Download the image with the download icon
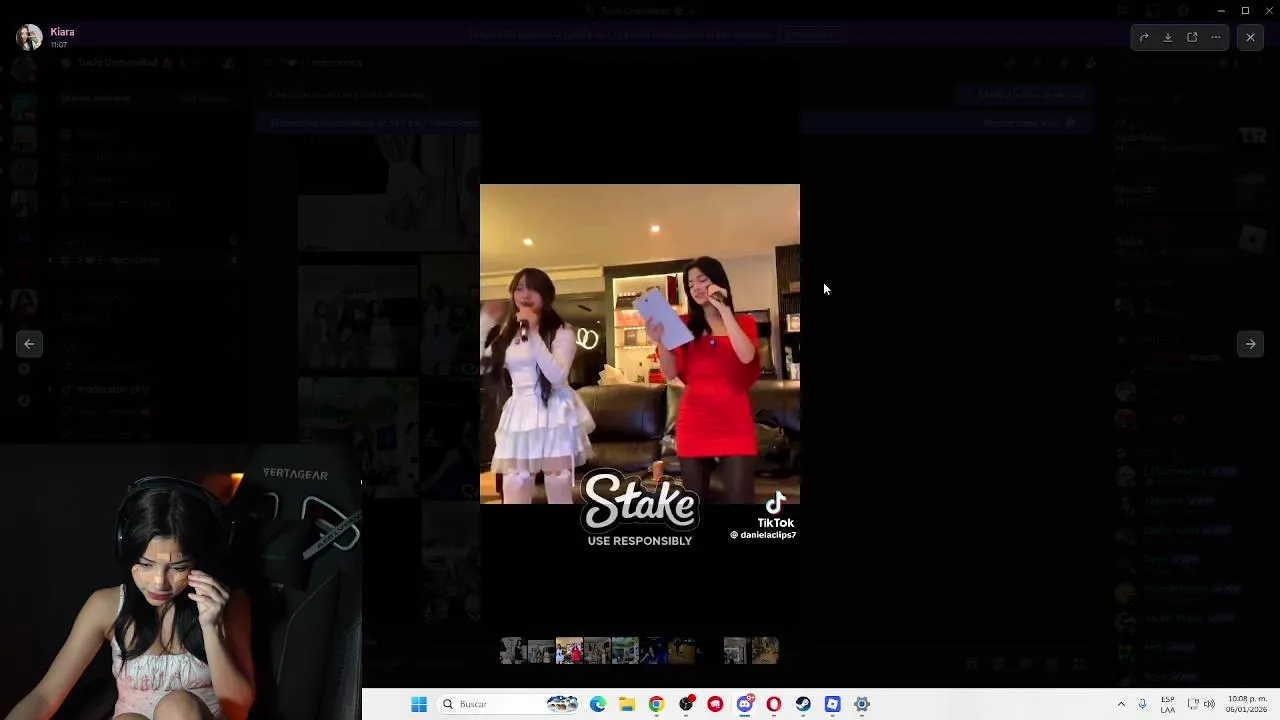Image resolution: width=1280 pixels, height=720 pixels. pos(1168,38)
